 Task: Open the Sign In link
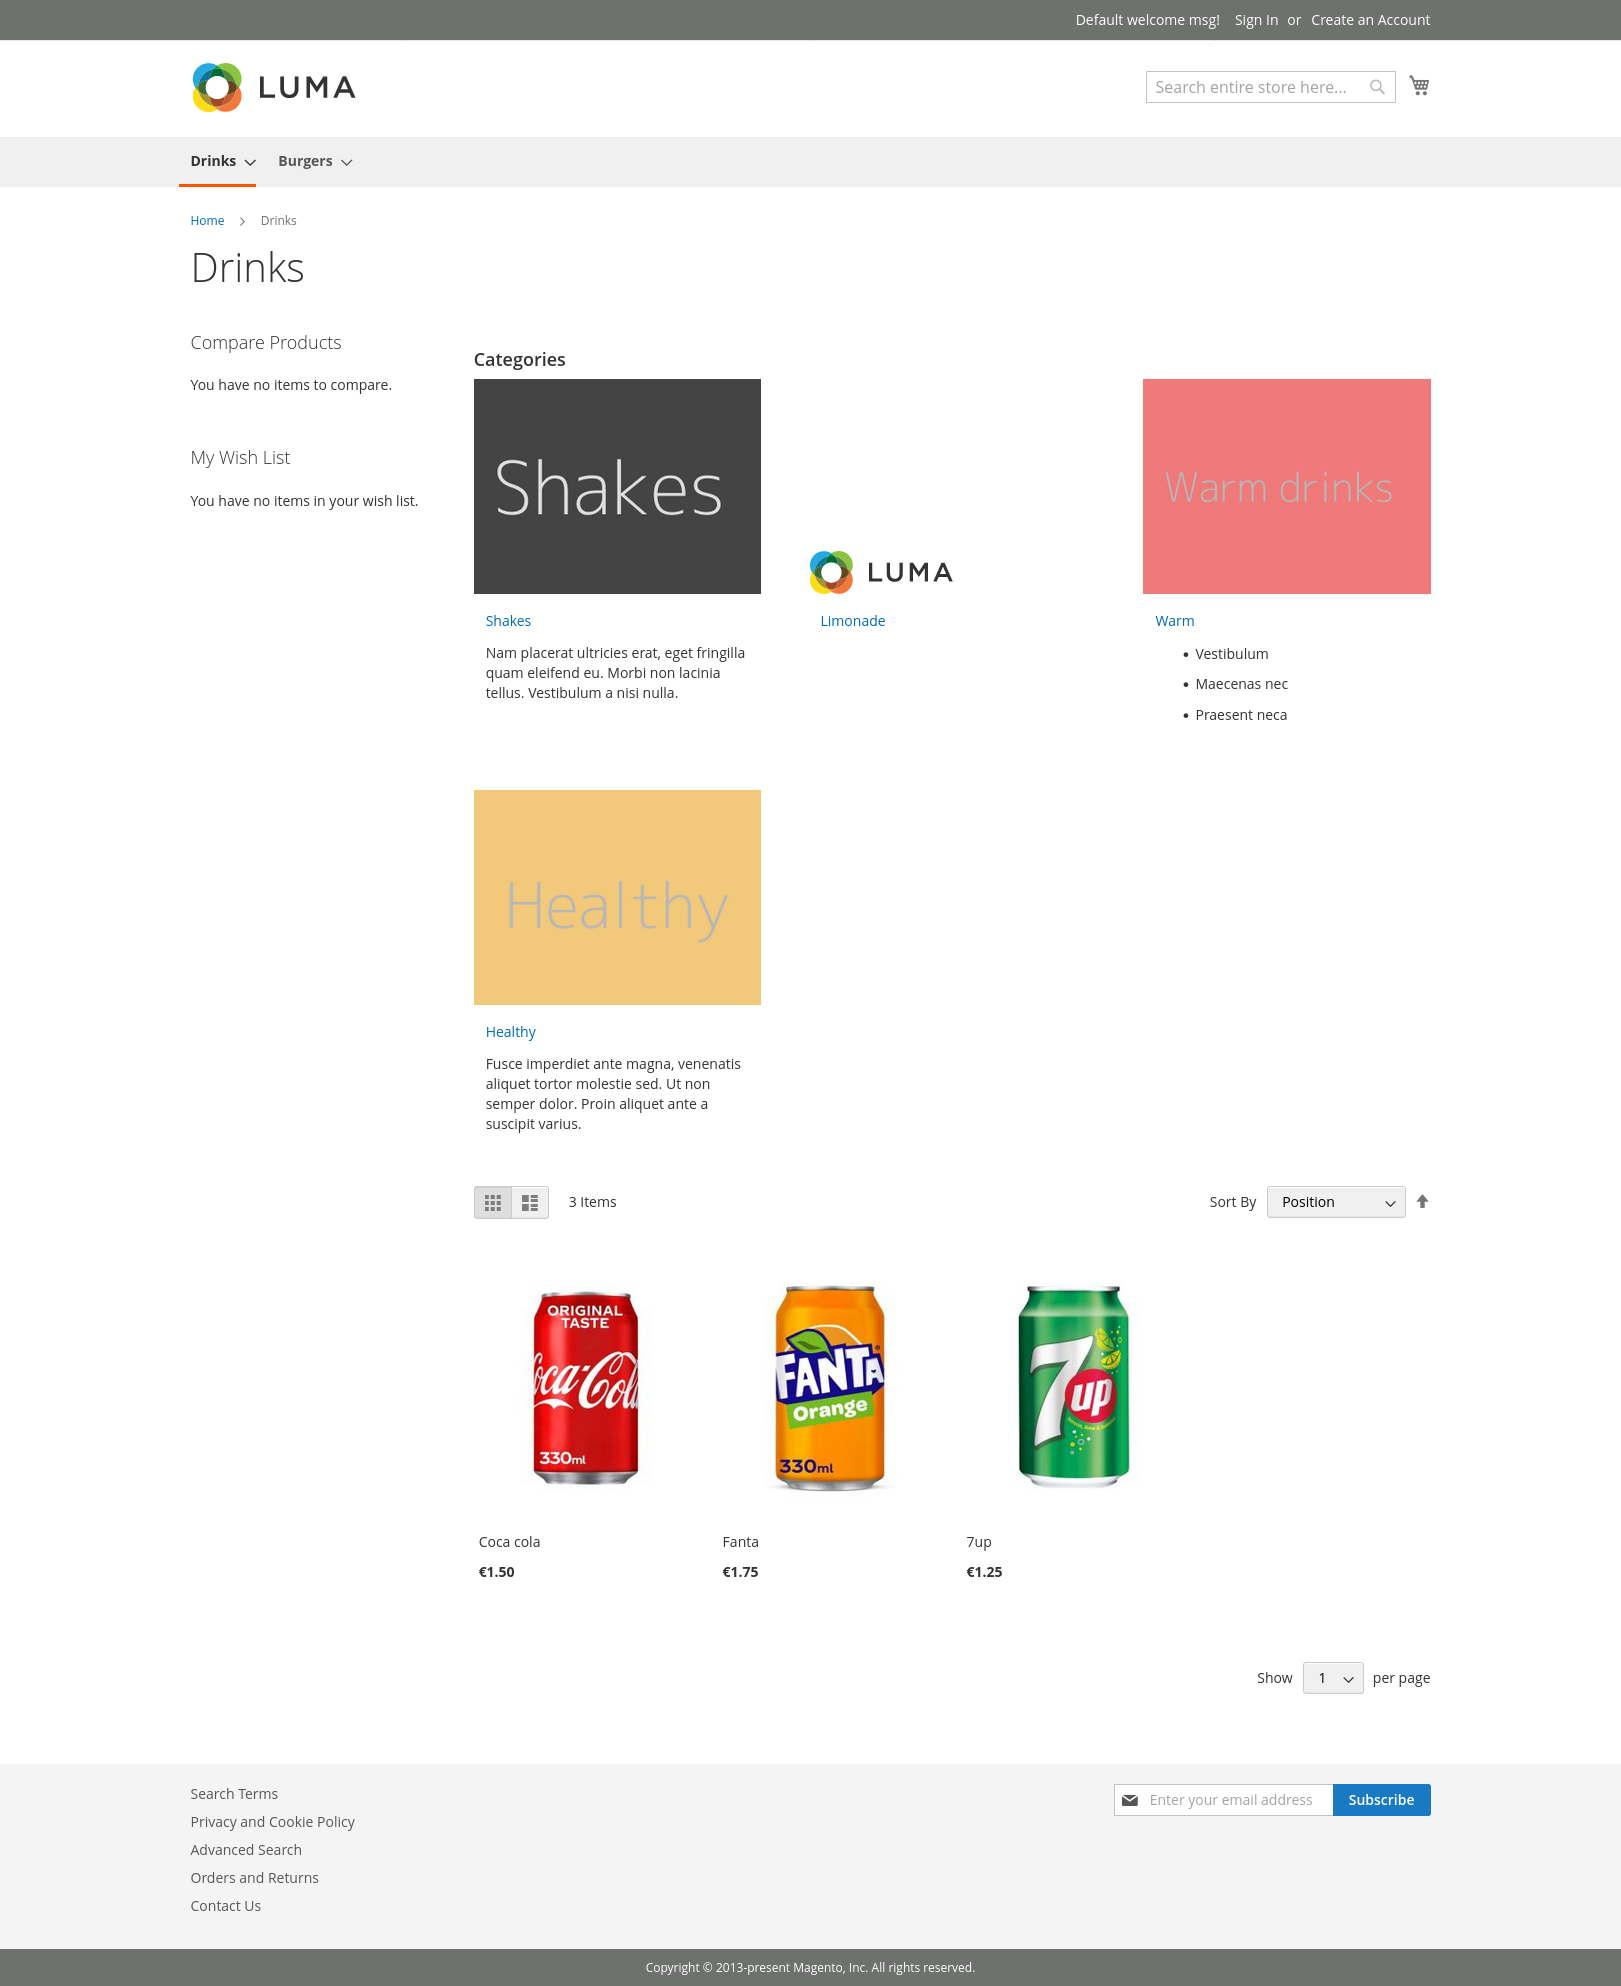click(1256, 20)
